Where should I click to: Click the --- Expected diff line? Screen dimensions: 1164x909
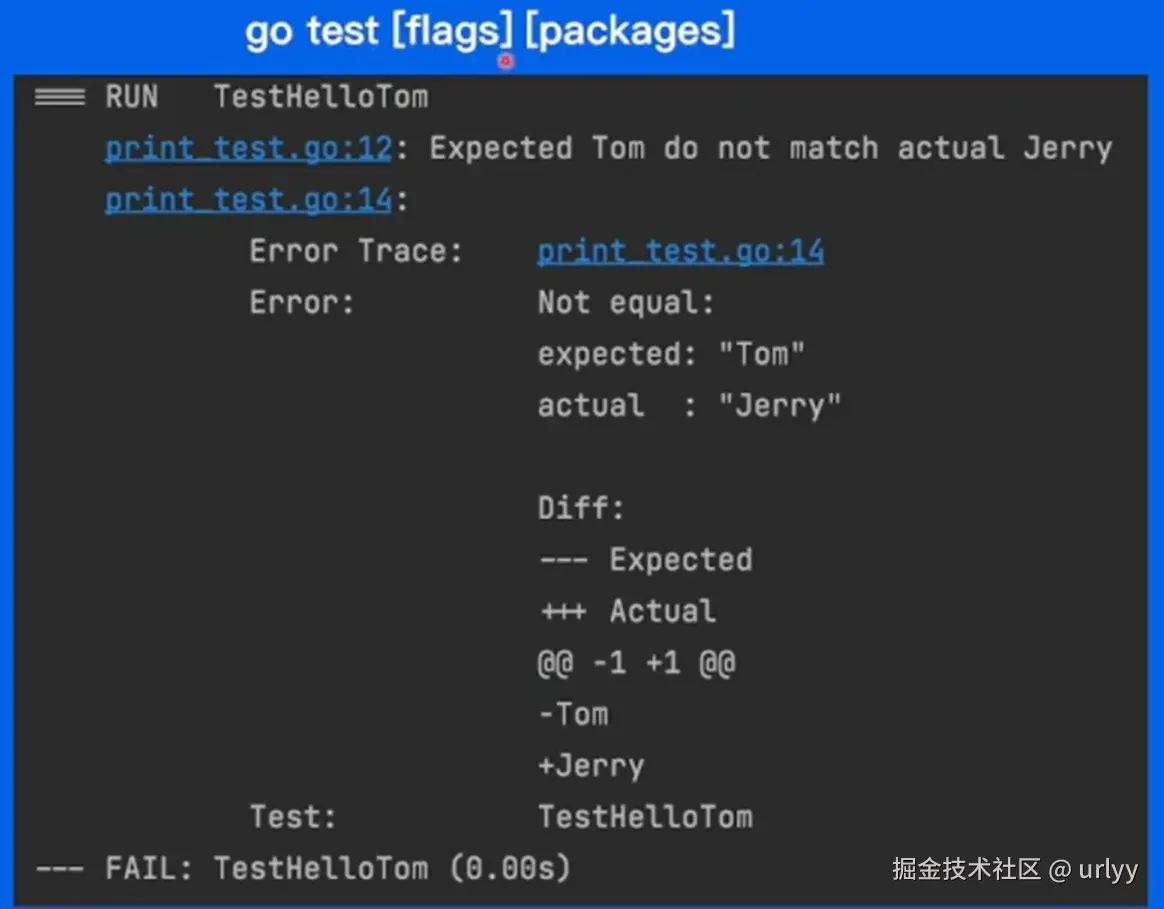(x=646, y=559)
